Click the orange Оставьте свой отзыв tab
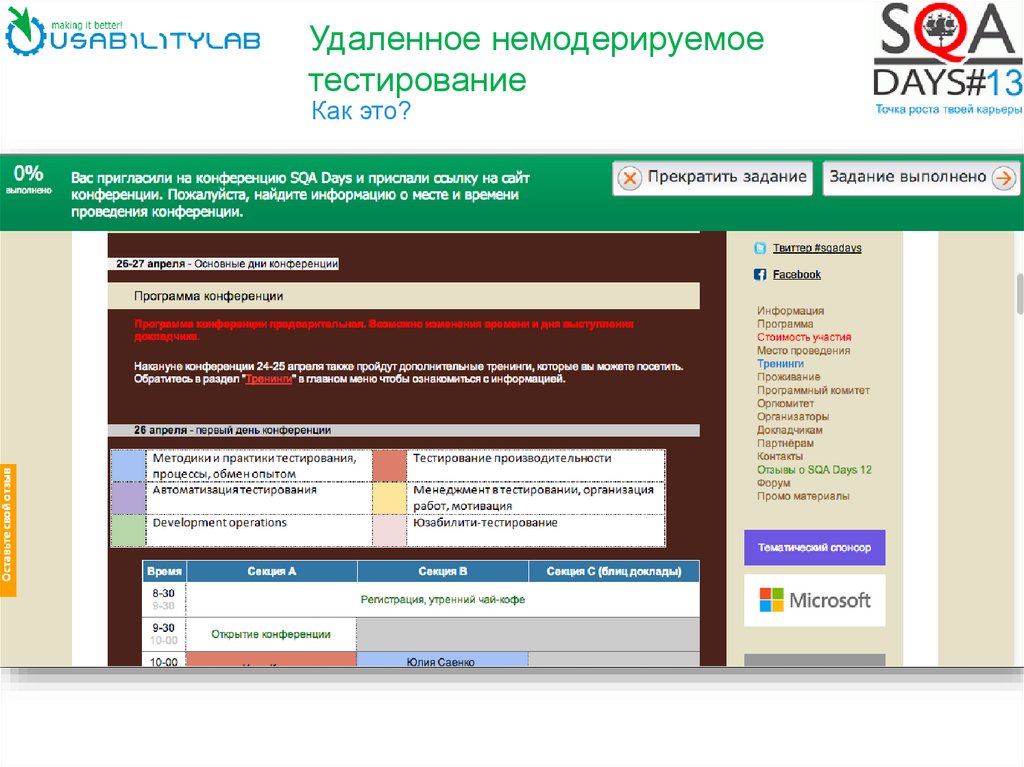The width and height of the screenshot is (1024, 767). click(x=8, y=530)
